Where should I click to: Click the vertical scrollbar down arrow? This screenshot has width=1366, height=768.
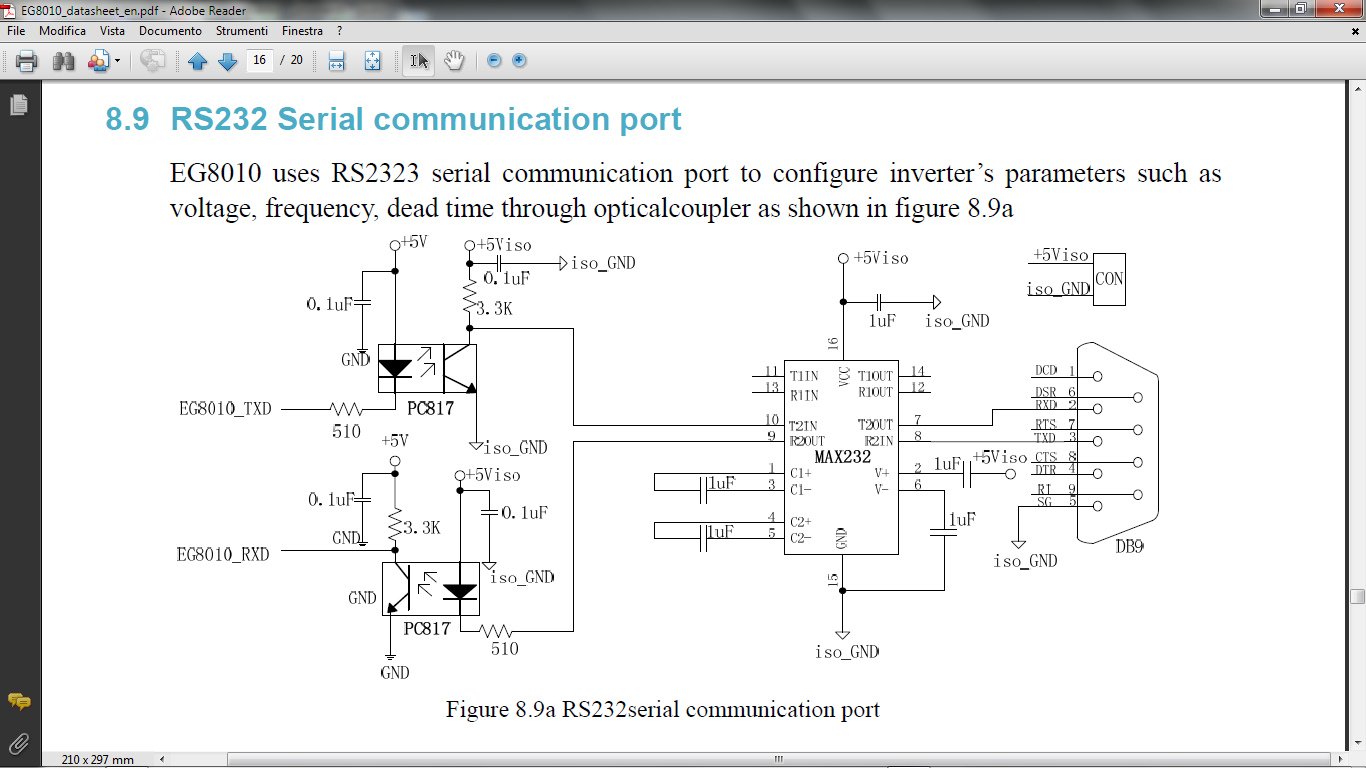(1357, 742)
